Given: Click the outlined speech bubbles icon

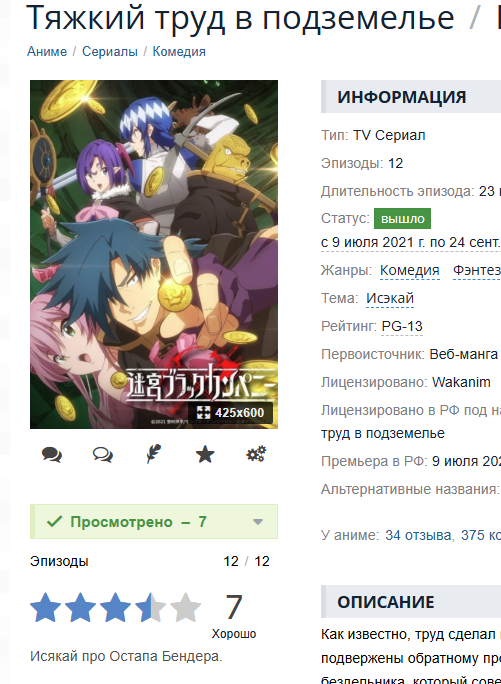Looking at the screenshot, I should [103, 455].
